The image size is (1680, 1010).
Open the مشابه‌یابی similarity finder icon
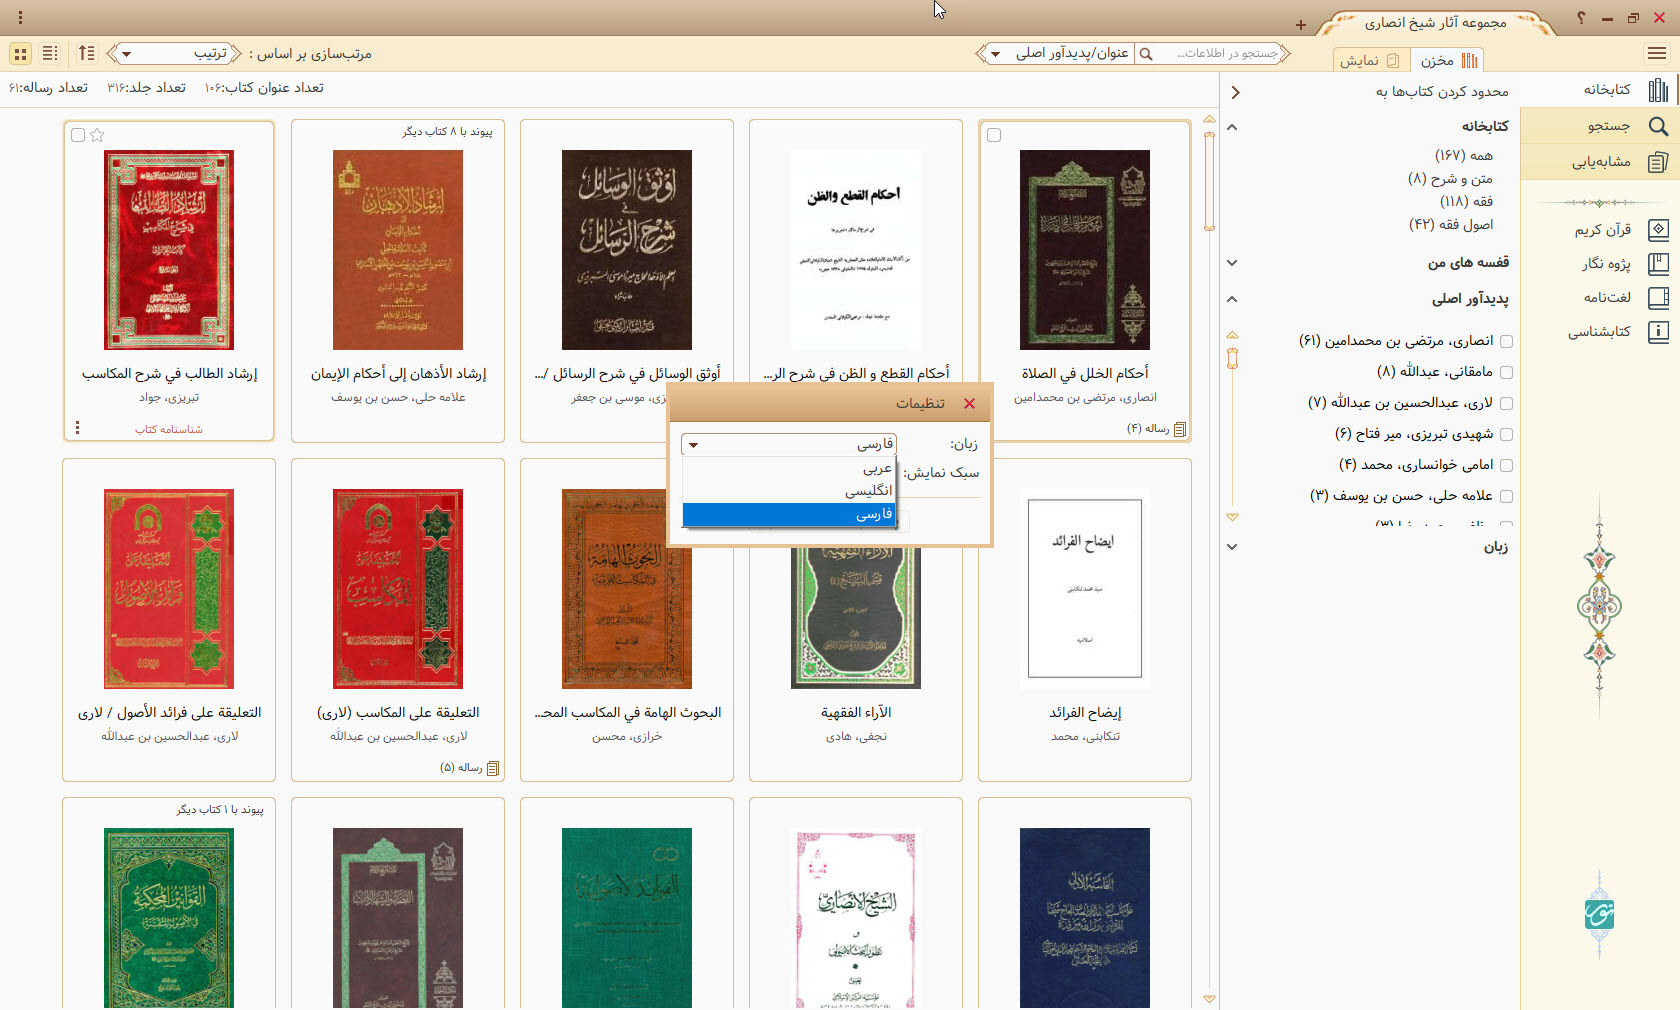[1658, 162]
